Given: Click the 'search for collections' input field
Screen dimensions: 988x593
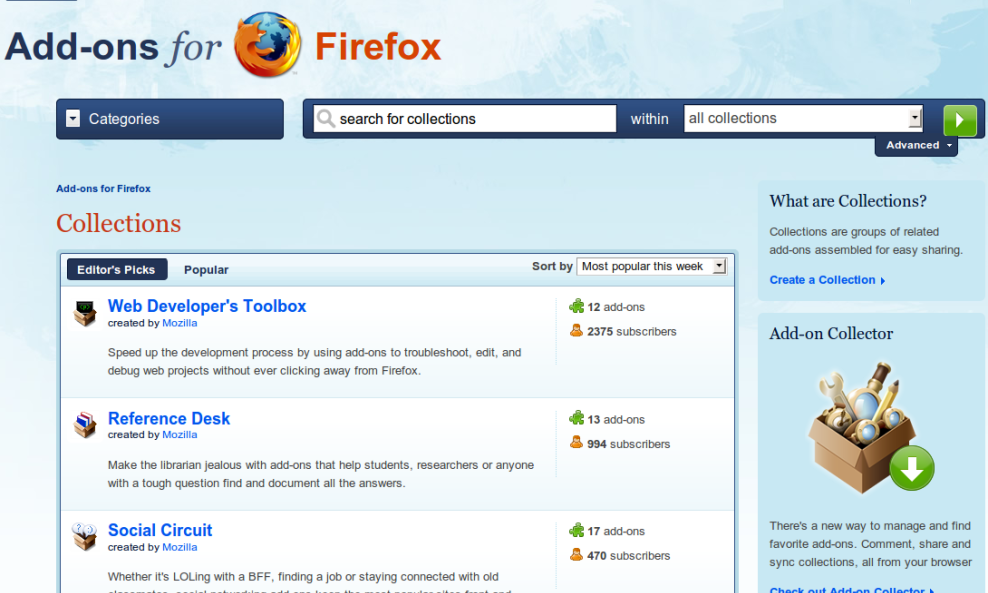Looking at the screenshot, I should (x=464, y=118).
